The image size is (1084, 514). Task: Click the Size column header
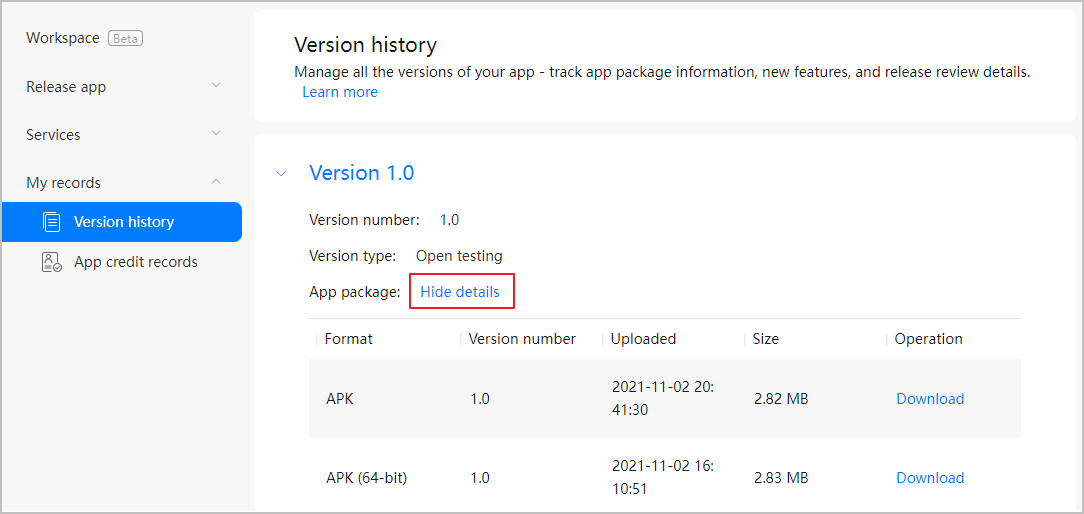click(765, 339)
